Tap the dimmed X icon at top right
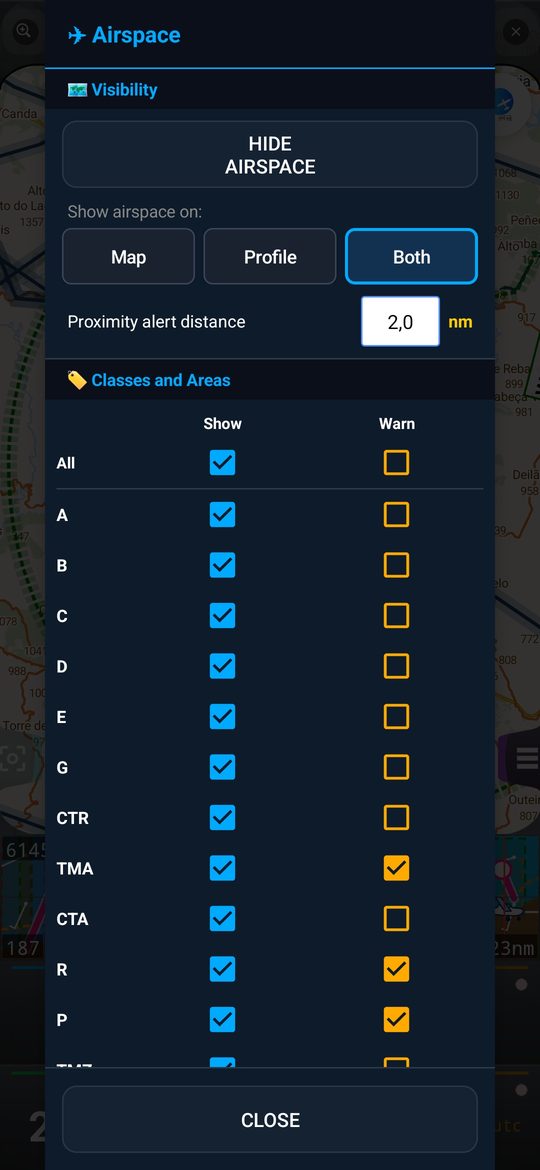This screenshot has height=1170, width=540. pos(516,32)
